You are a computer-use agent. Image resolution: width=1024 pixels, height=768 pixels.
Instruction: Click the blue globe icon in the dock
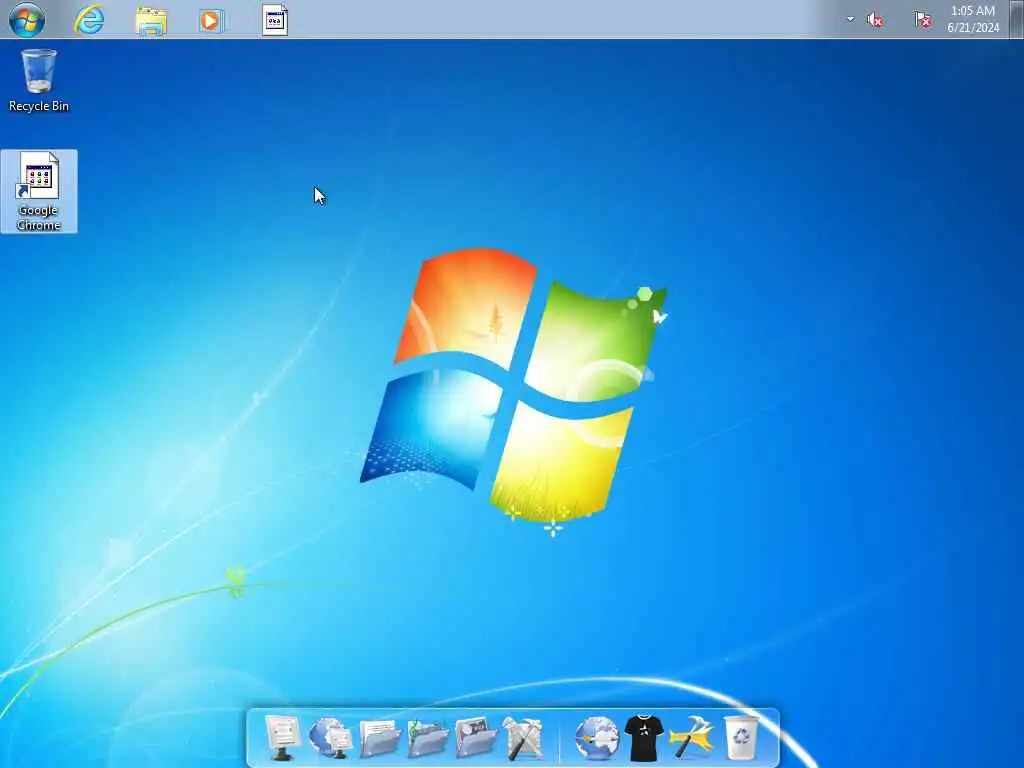pyautogui.click(x=597, y=738)
